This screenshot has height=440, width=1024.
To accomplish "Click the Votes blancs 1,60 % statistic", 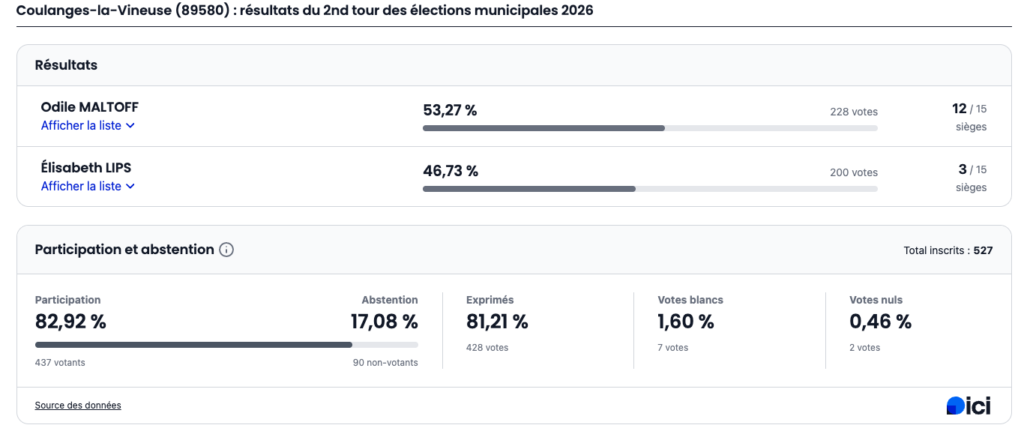I will click(x=686, y=321).
